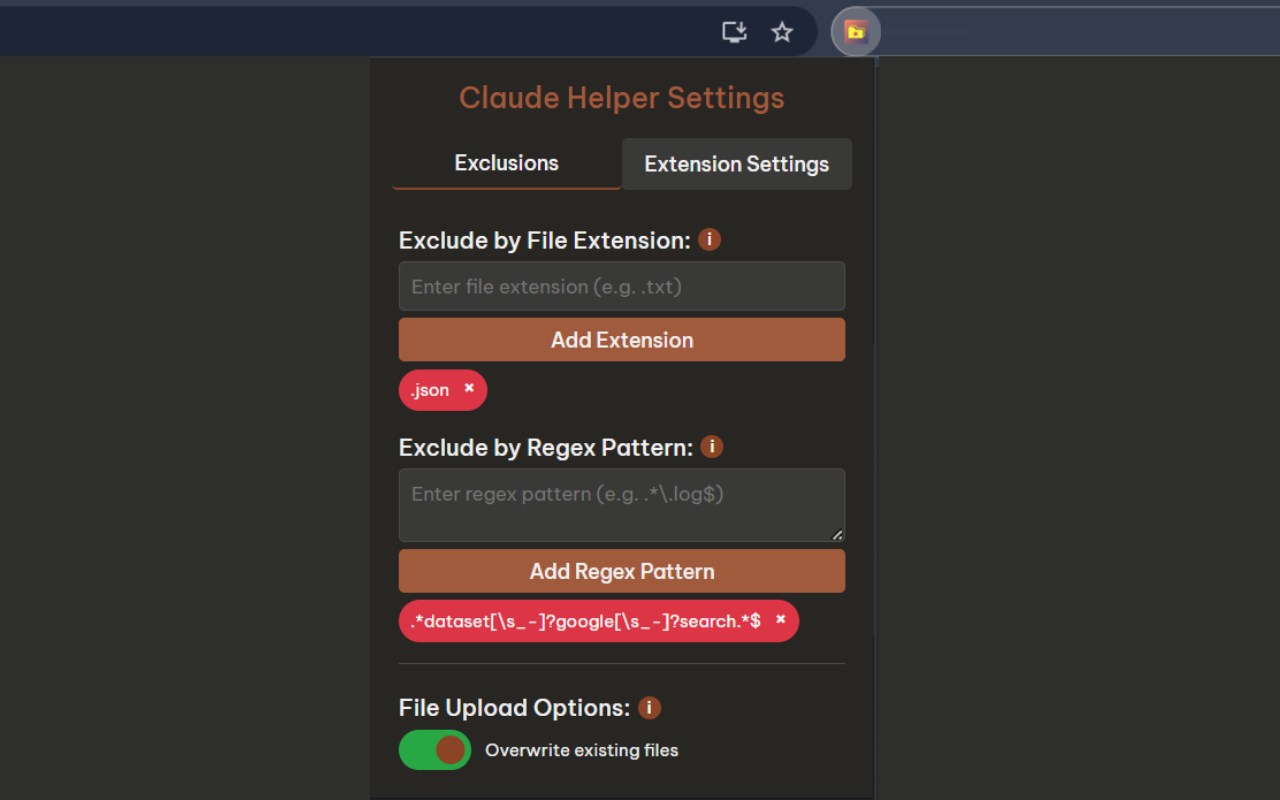Focus the regex pattern text area
Viewport: 1280px width, 800px height.
pyautogui.click(x=622, y=505)
